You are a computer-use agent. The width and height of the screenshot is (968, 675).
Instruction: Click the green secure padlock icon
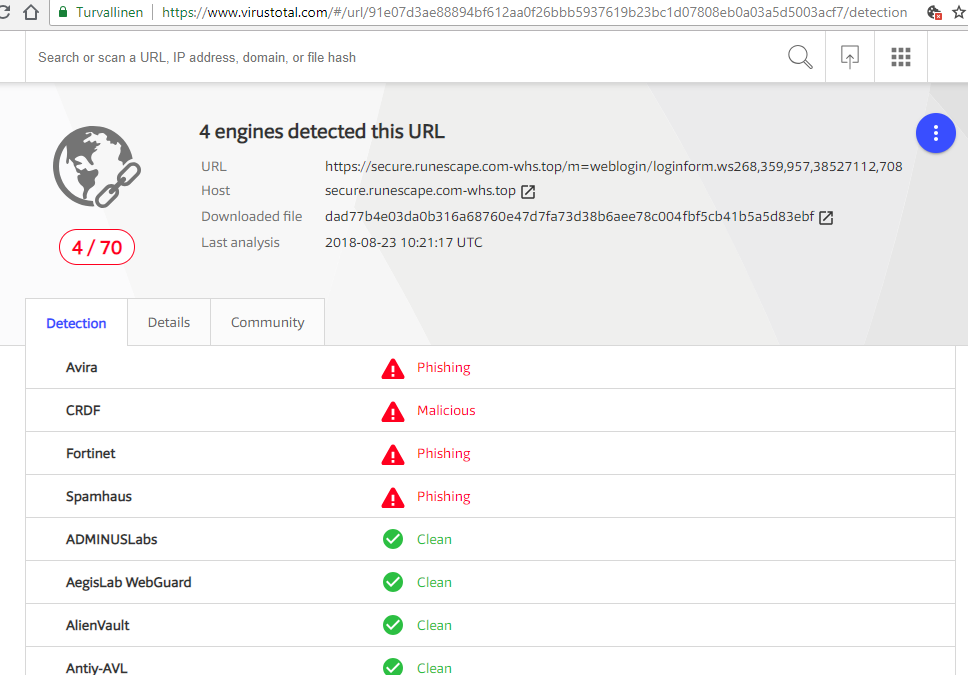pos(63,13)
